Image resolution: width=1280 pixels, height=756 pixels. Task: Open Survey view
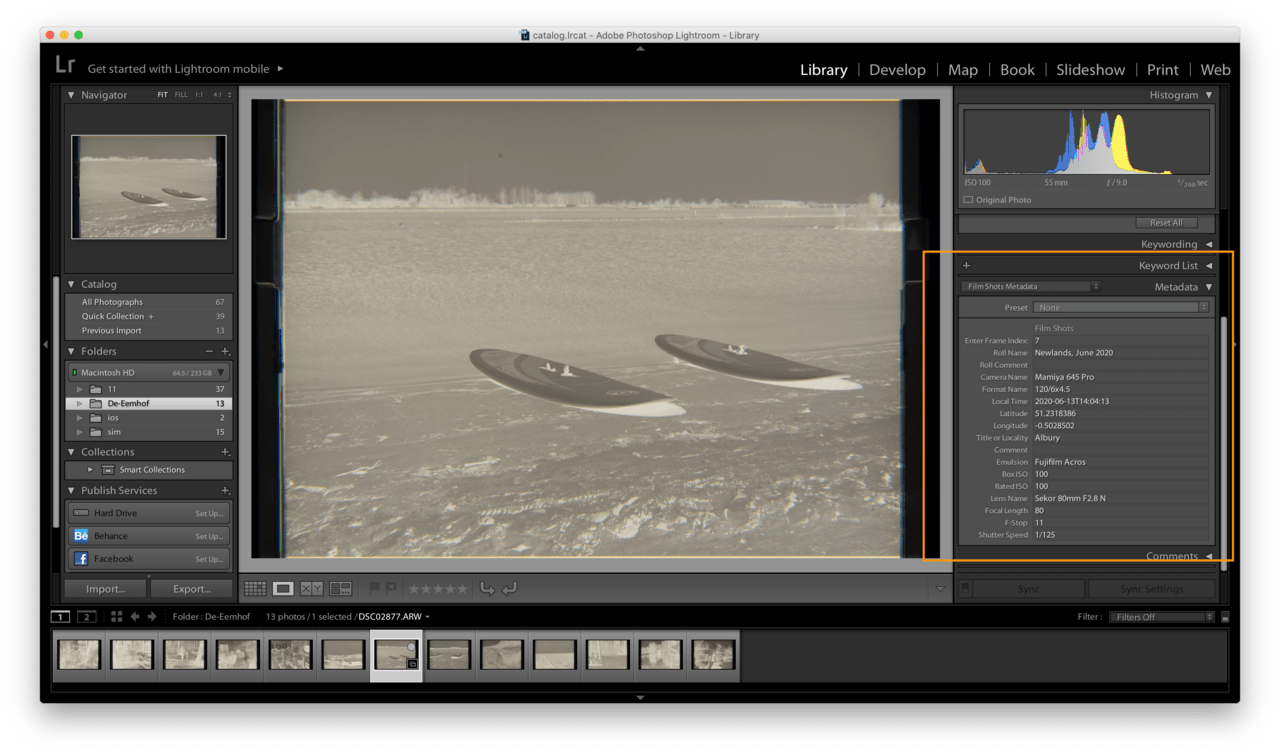tap(341, 589)
